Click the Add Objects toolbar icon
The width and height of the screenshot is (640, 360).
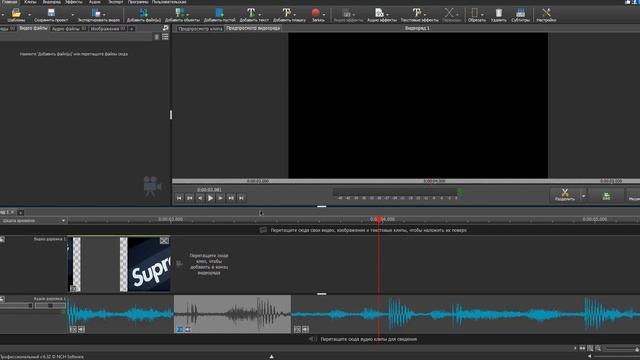pyautogui.click(x=180, y=13)
